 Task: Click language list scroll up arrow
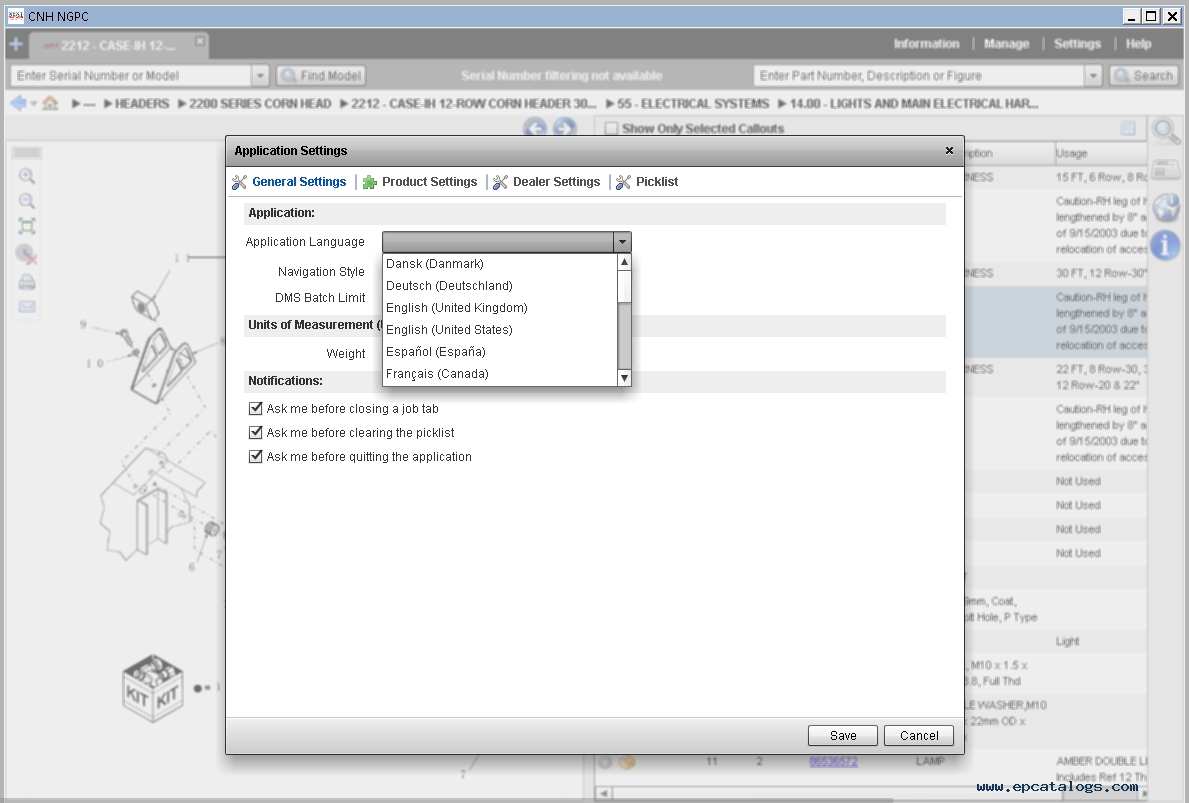pyautogui.click(x=625, y=262)
